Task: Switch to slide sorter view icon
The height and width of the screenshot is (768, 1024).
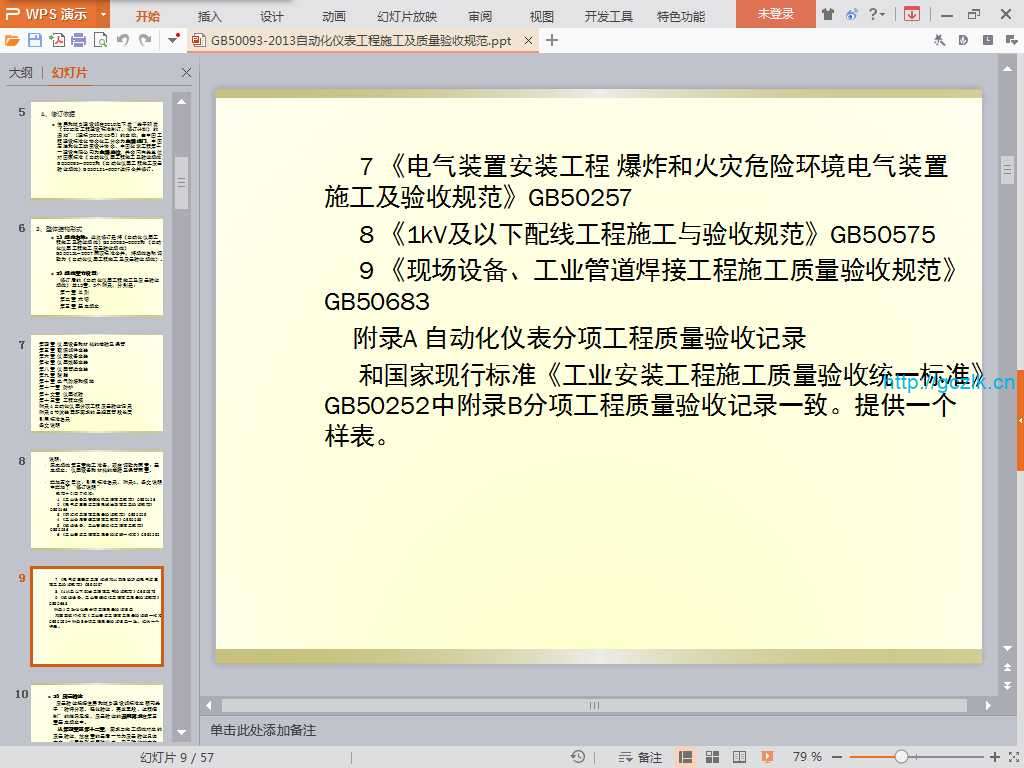Action: click(x=710, y=757)
